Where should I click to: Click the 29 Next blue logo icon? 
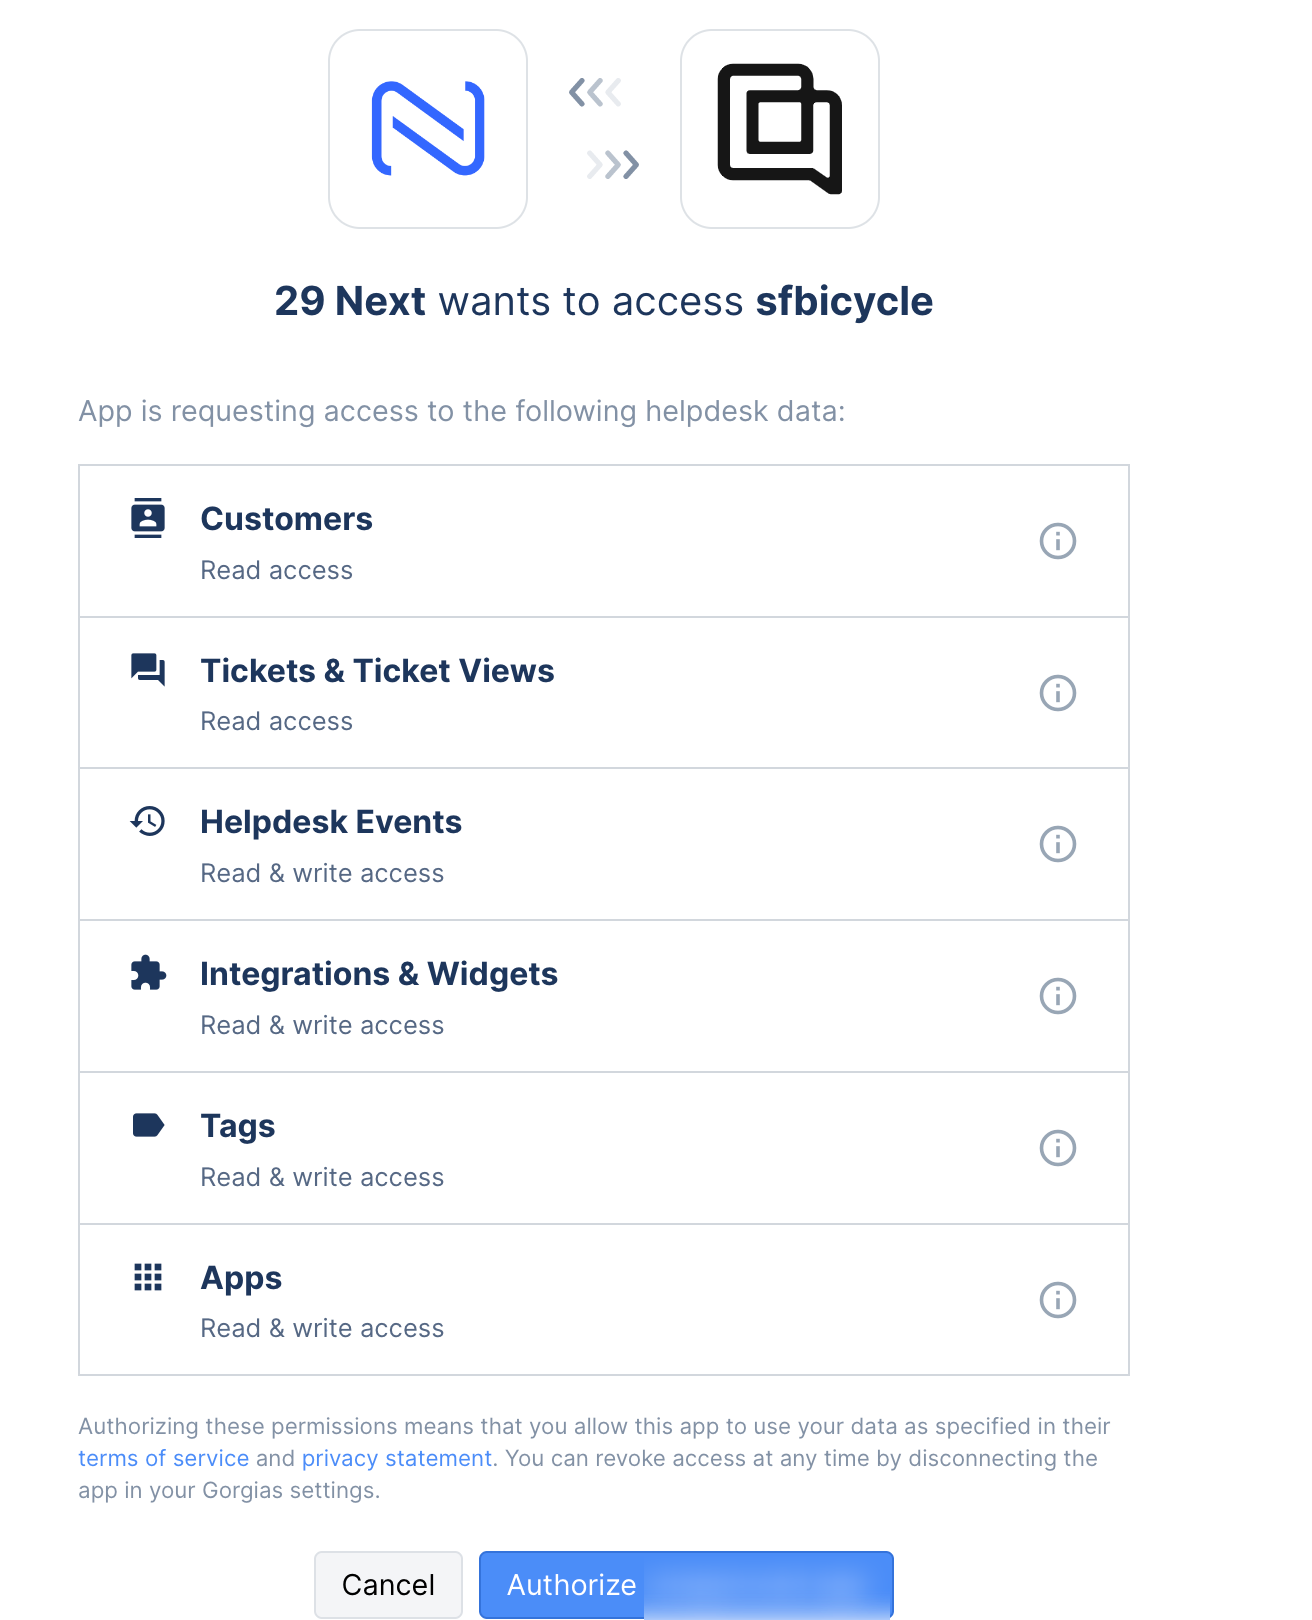[x=428, y=129]
